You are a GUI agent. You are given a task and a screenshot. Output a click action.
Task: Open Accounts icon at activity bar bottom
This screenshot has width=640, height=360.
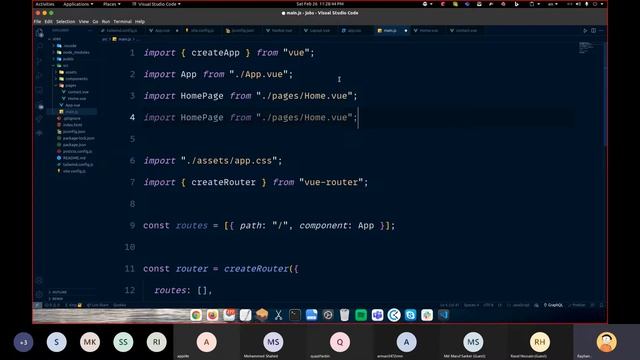[40, 281]
